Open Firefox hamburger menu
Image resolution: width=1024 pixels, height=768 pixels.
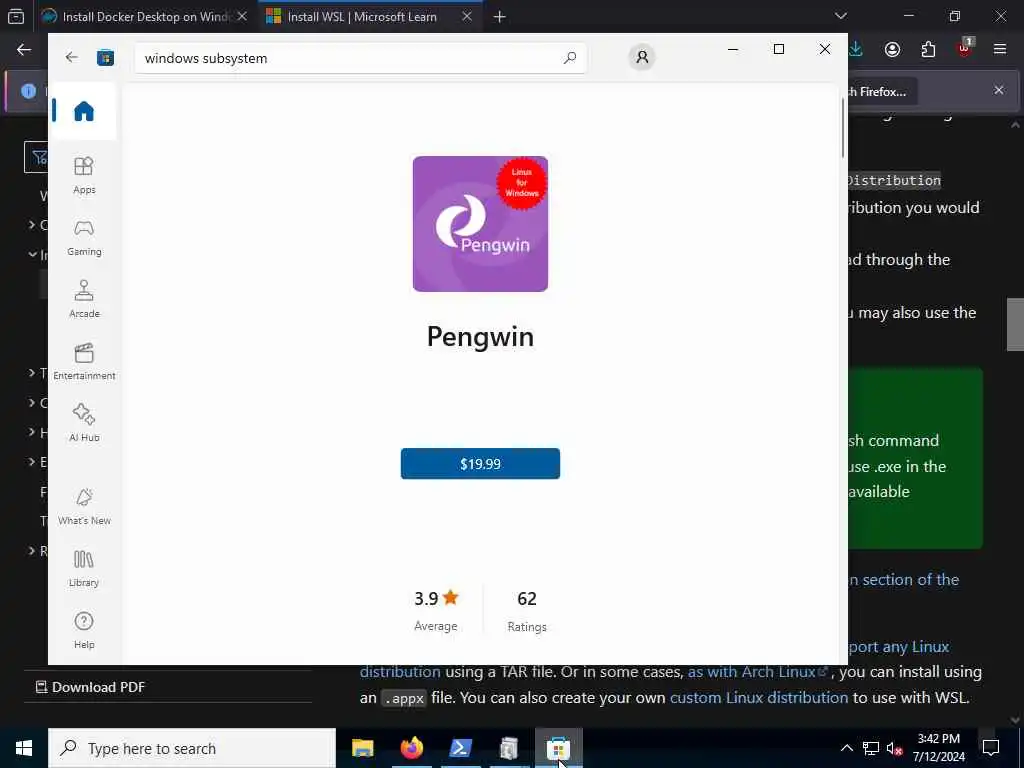tap(1000, 49)
